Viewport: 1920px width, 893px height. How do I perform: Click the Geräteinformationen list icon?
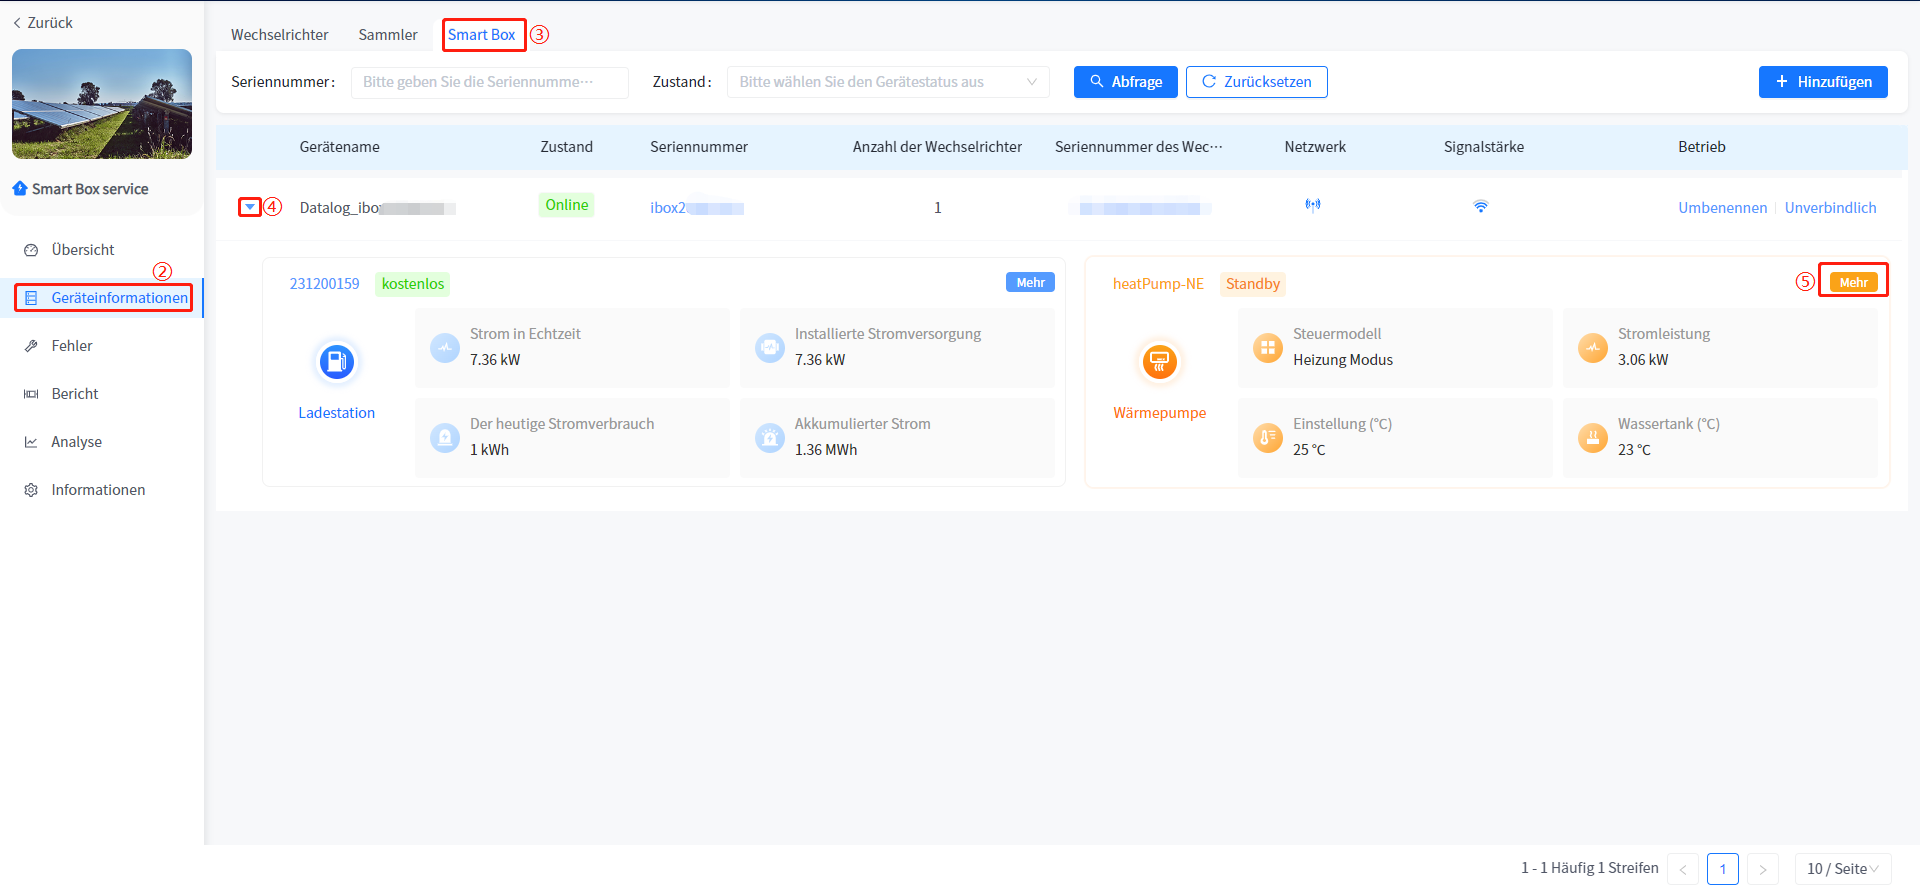point(31,298)
